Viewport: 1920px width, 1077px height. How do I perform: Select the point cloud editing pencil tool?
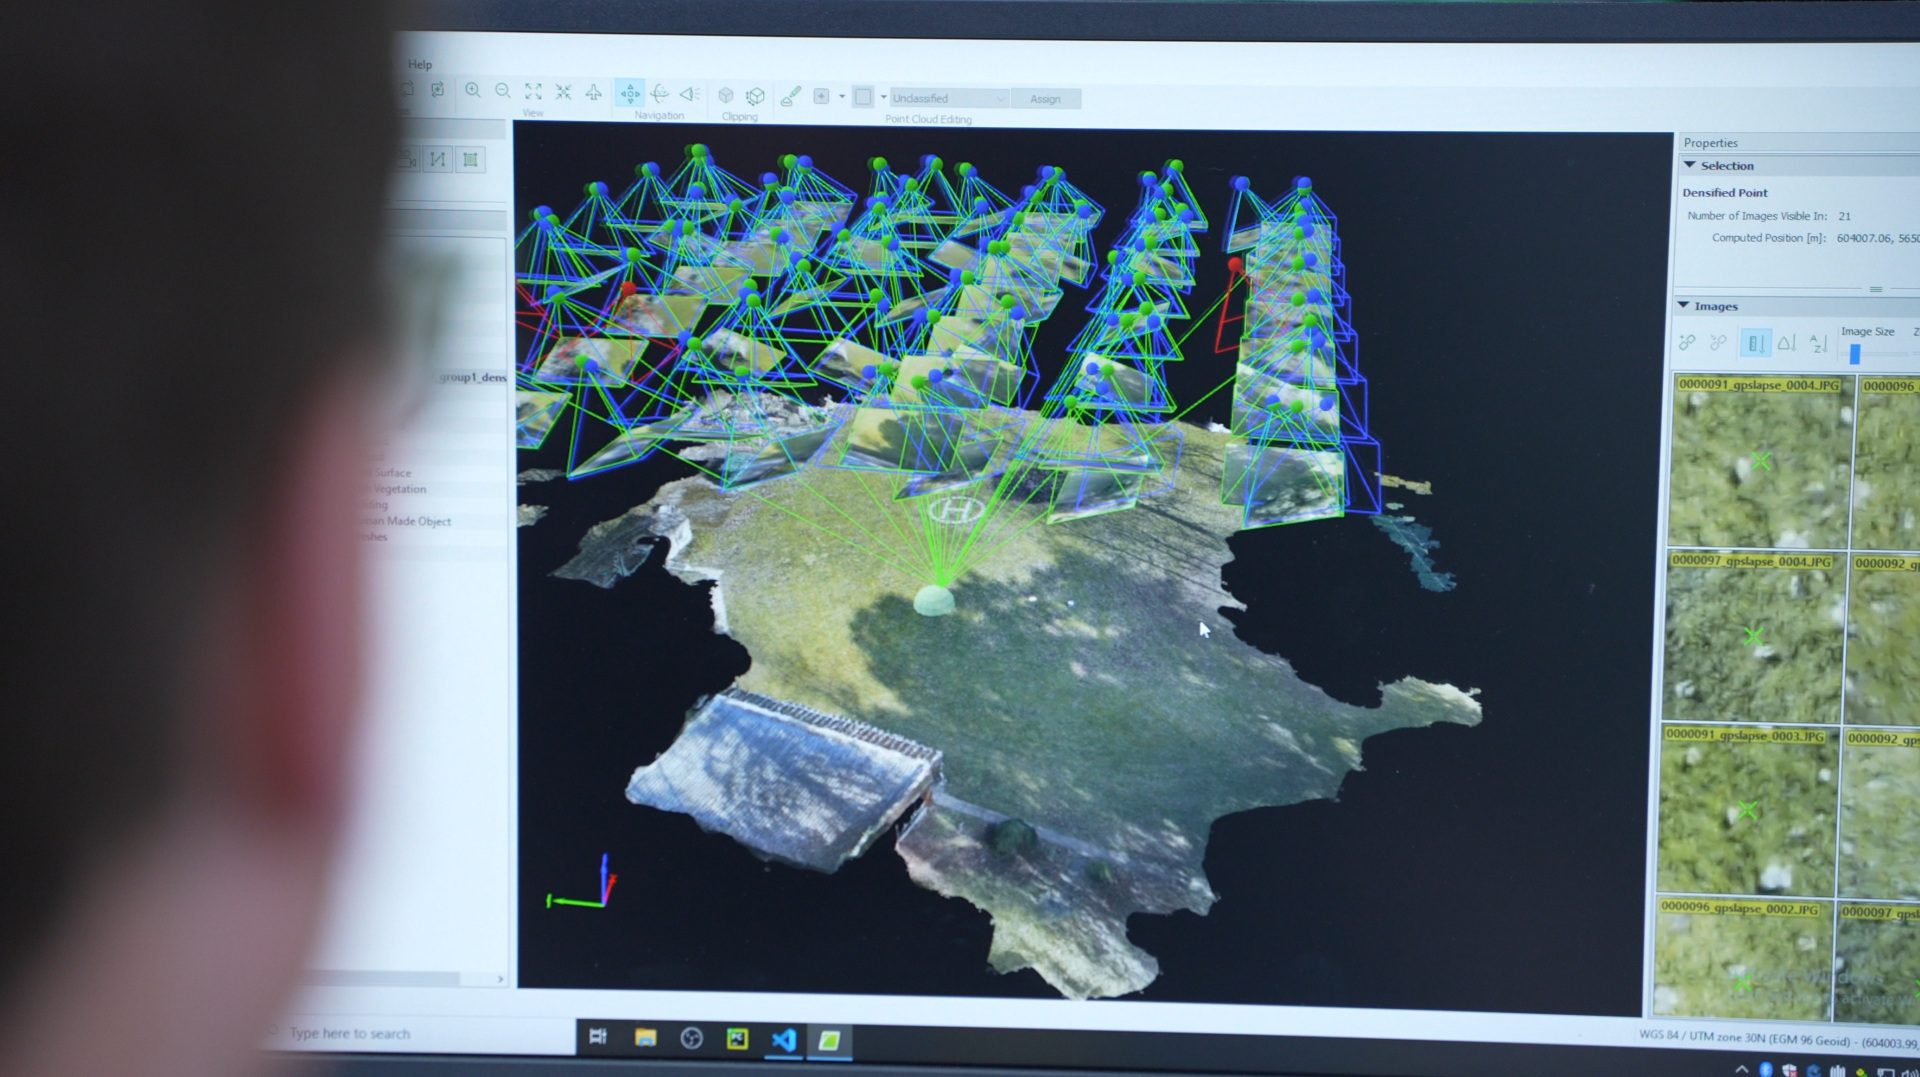point(790,96)
